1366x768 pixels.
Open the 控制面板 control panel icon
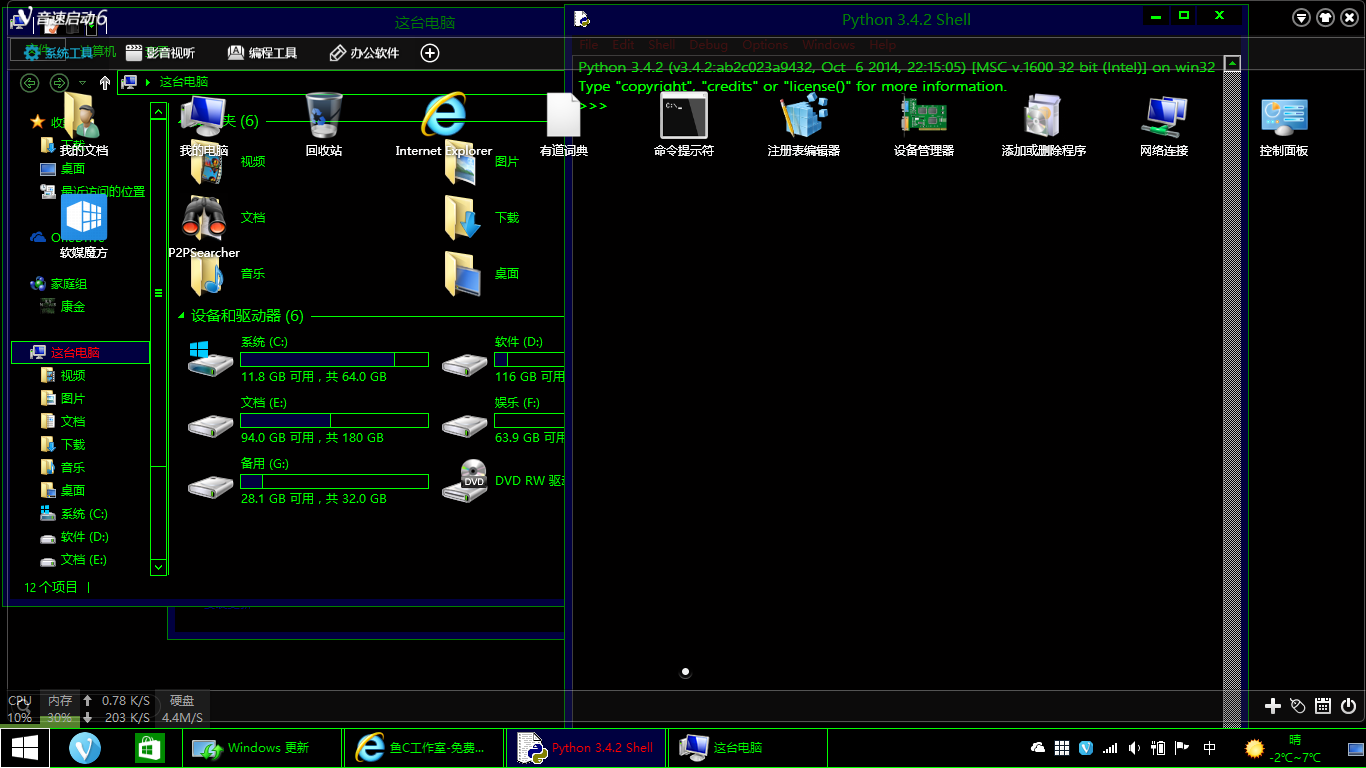[x=1284, y=125]
